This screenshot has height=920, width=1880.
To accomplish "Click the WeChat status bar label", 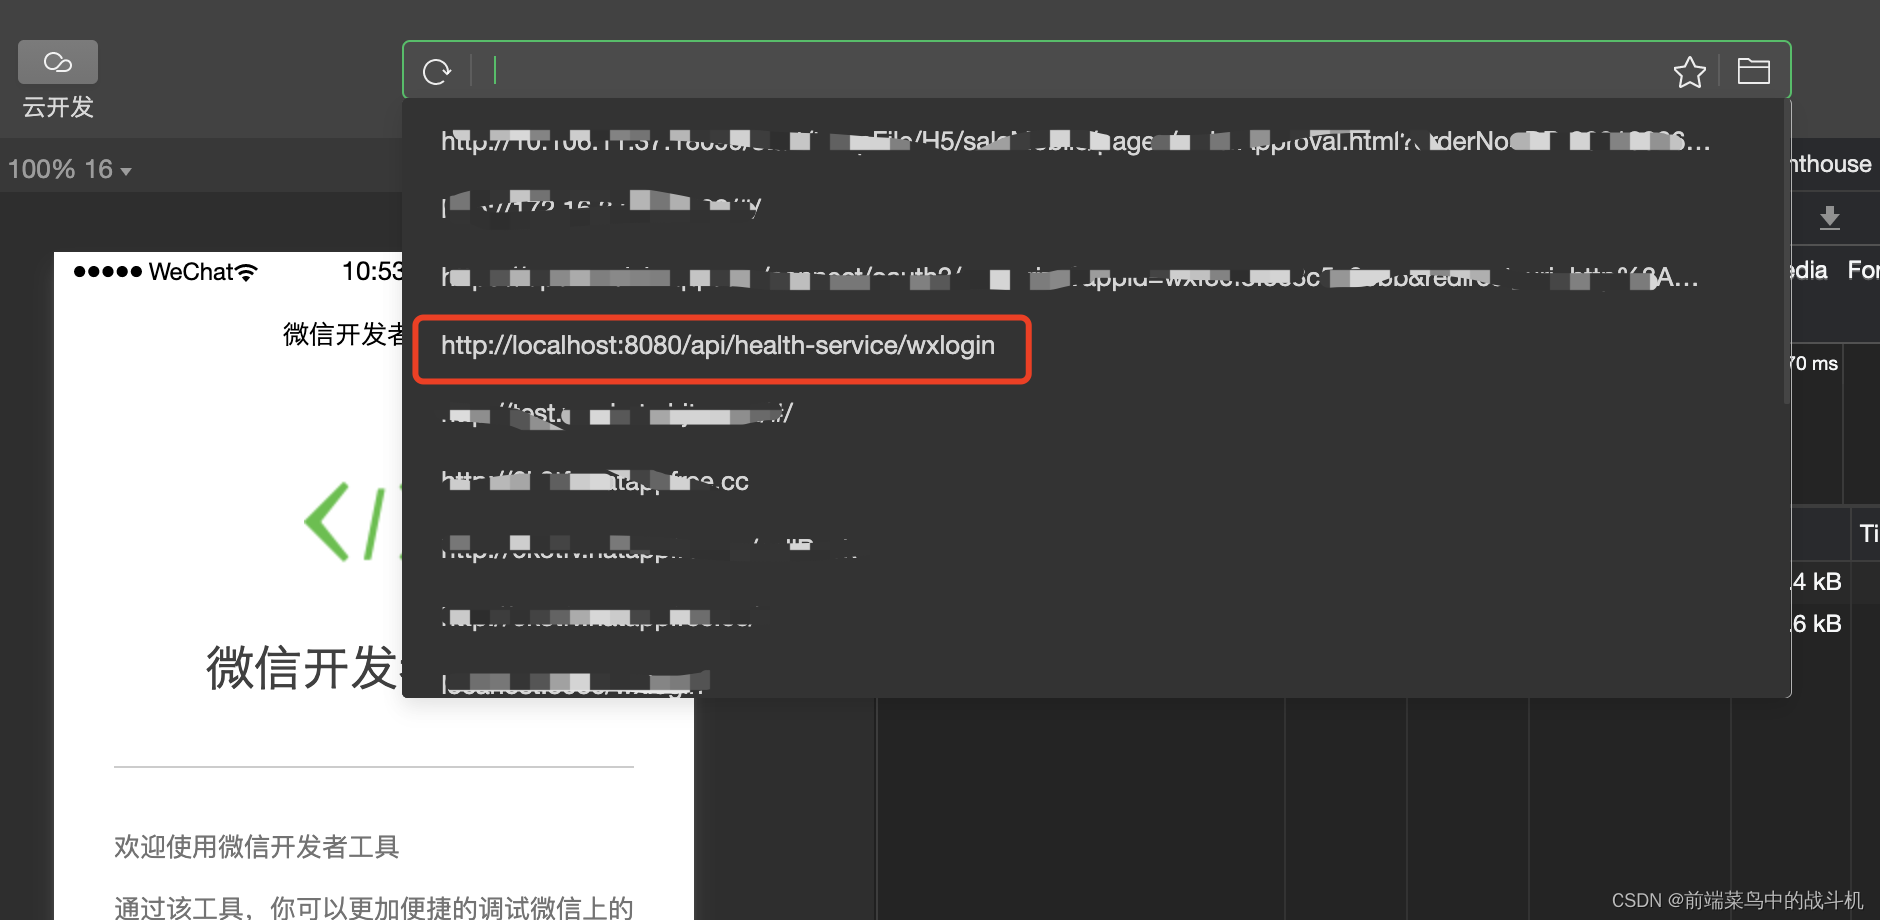I will click(x=190, y=272).
